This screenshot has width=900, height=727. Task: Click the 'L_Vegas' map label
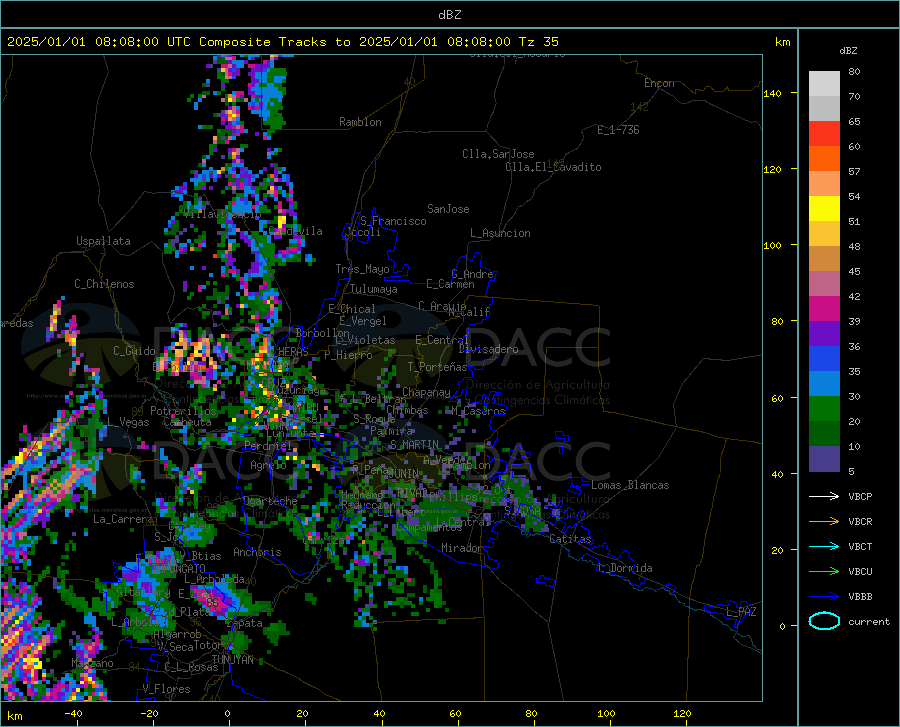[128, 422]
